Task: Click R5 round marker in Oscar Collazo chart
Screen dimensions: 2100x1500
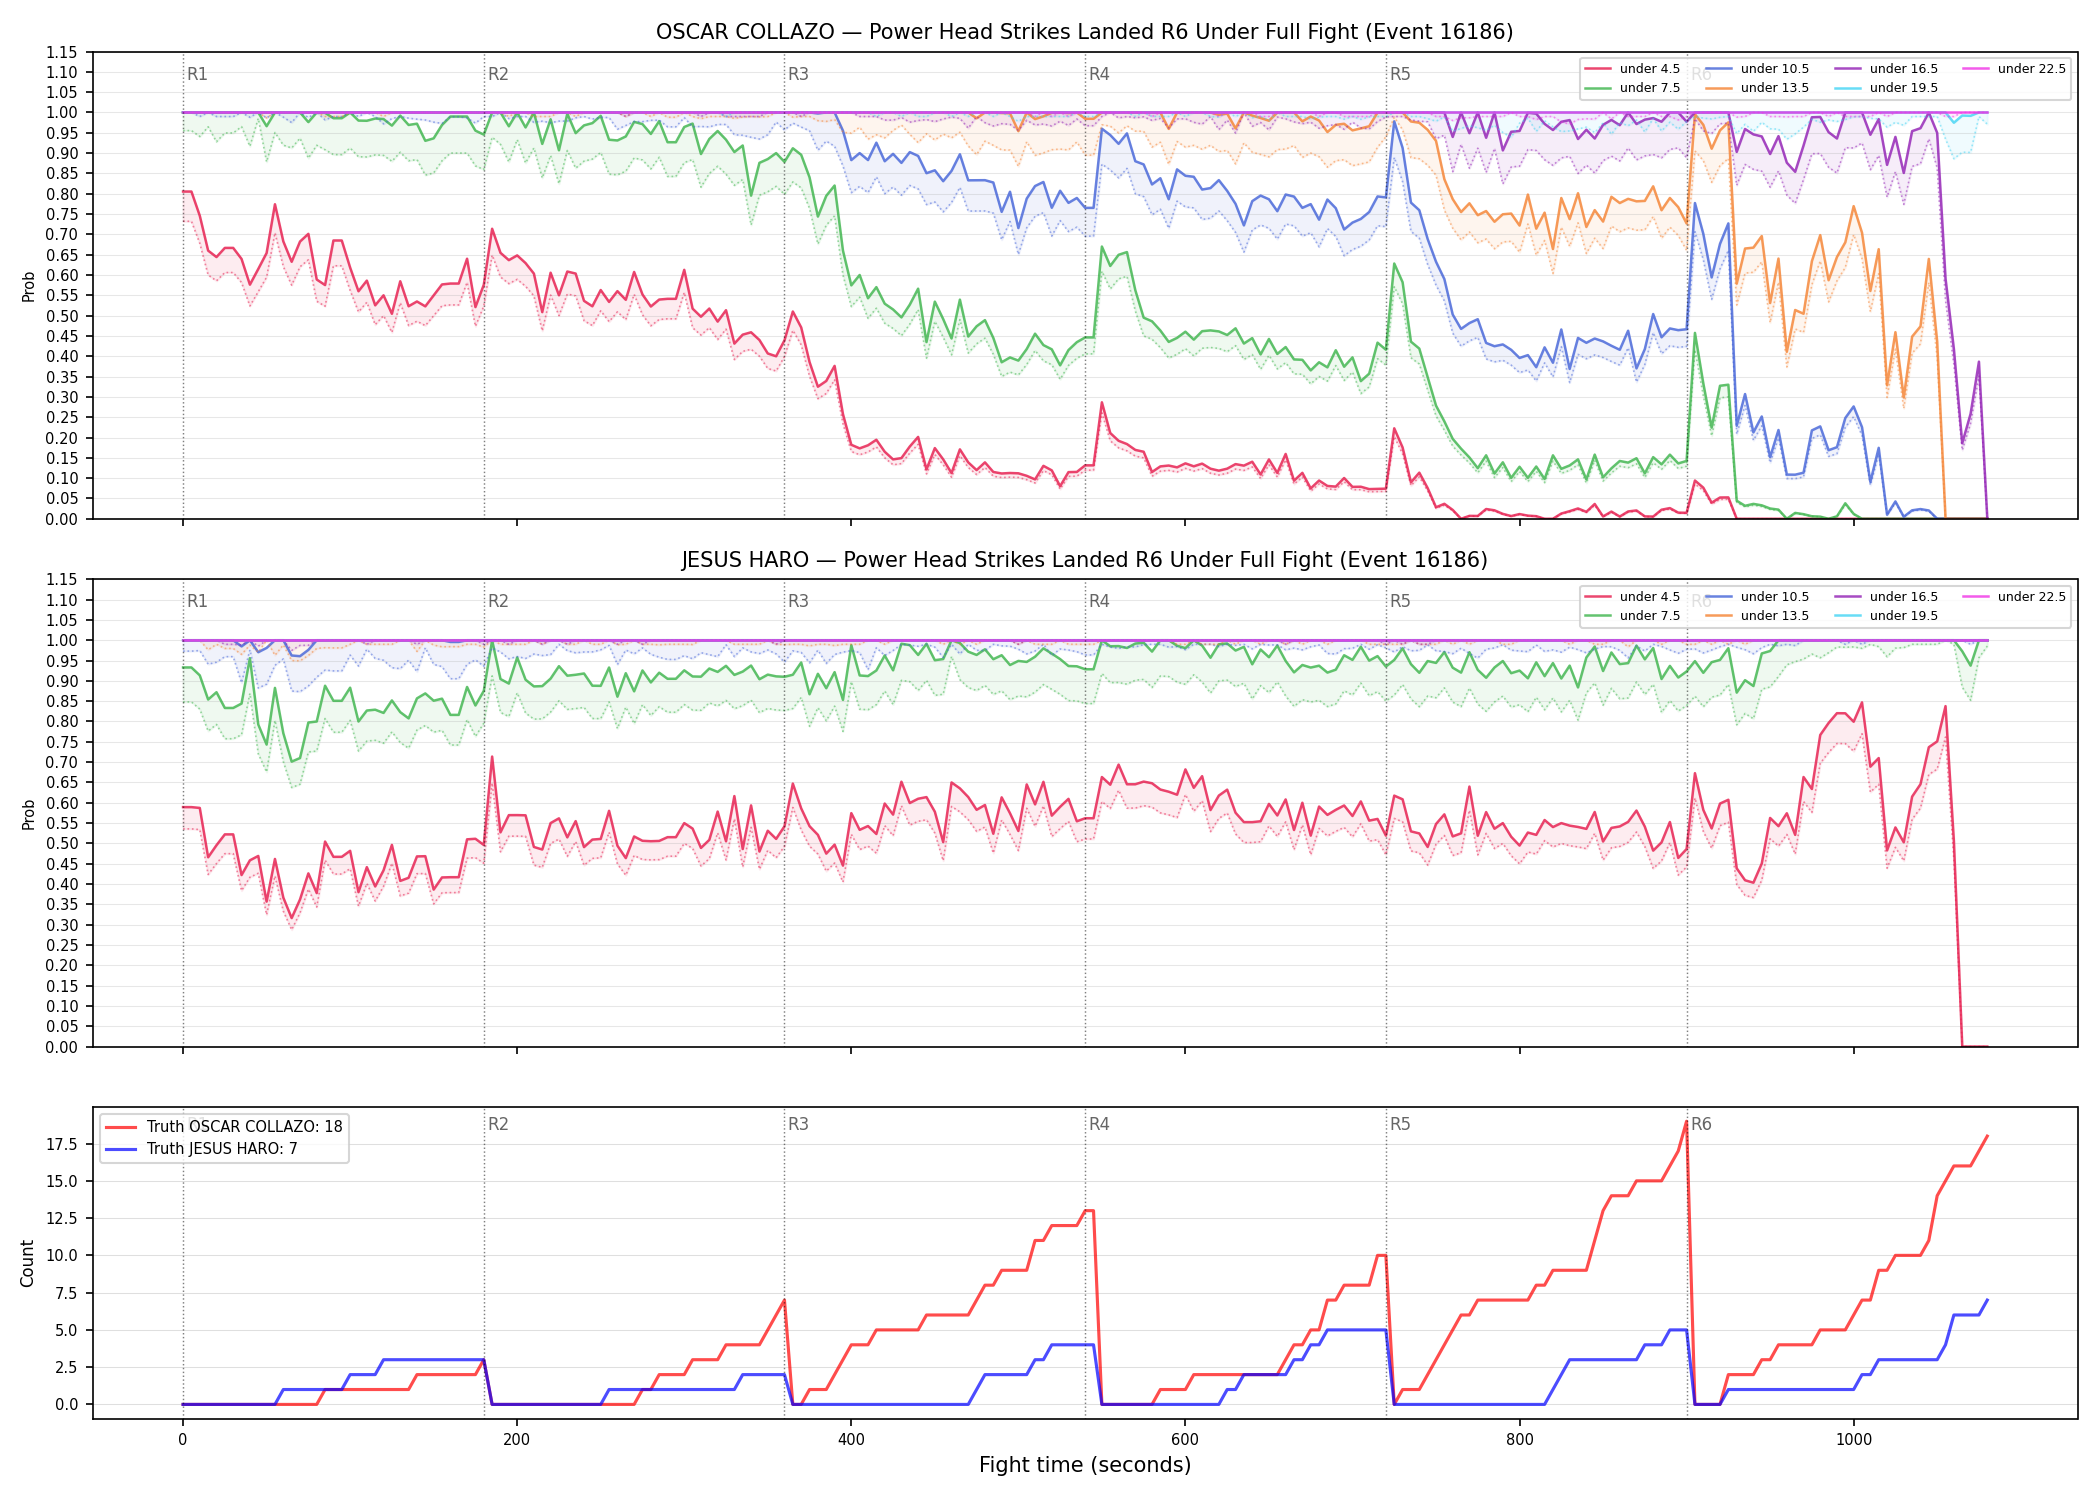Action: (x=1400, y=74)
